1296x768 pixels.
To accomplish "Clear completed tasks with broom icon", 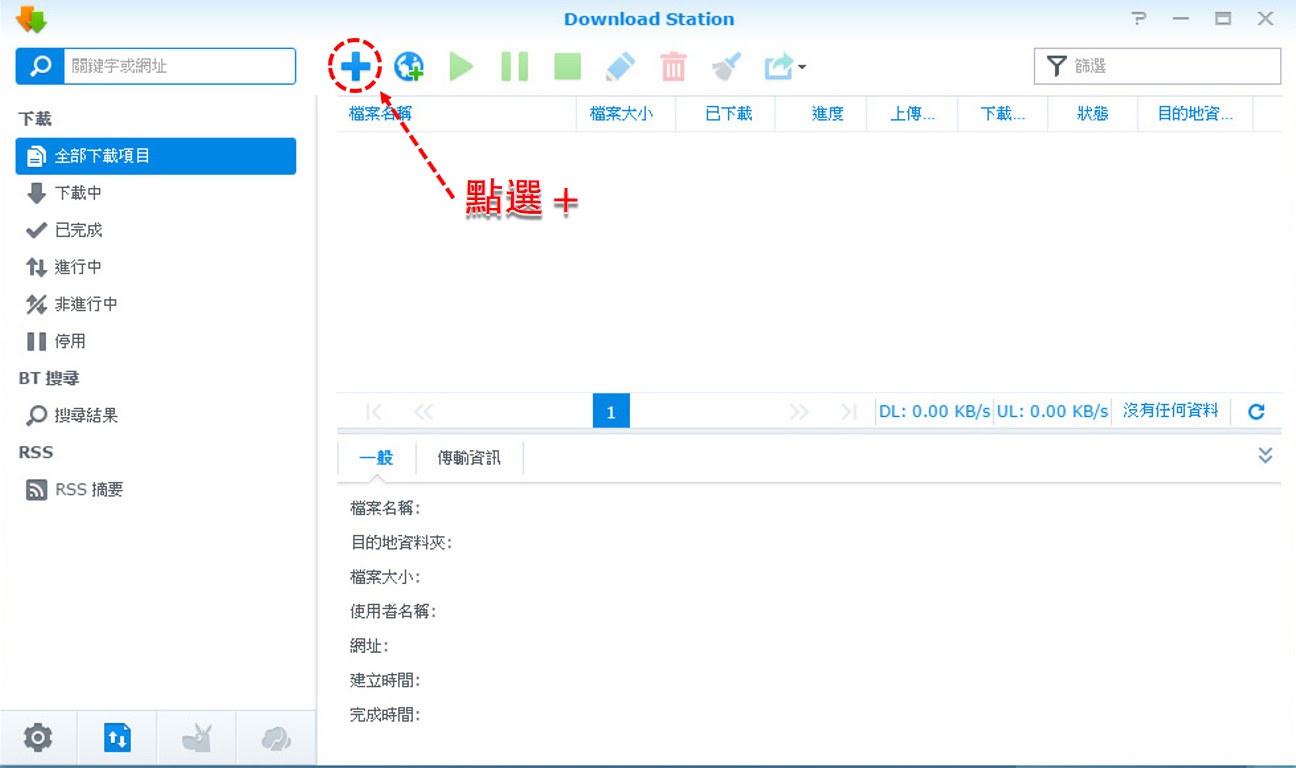I will pos(727,67).
